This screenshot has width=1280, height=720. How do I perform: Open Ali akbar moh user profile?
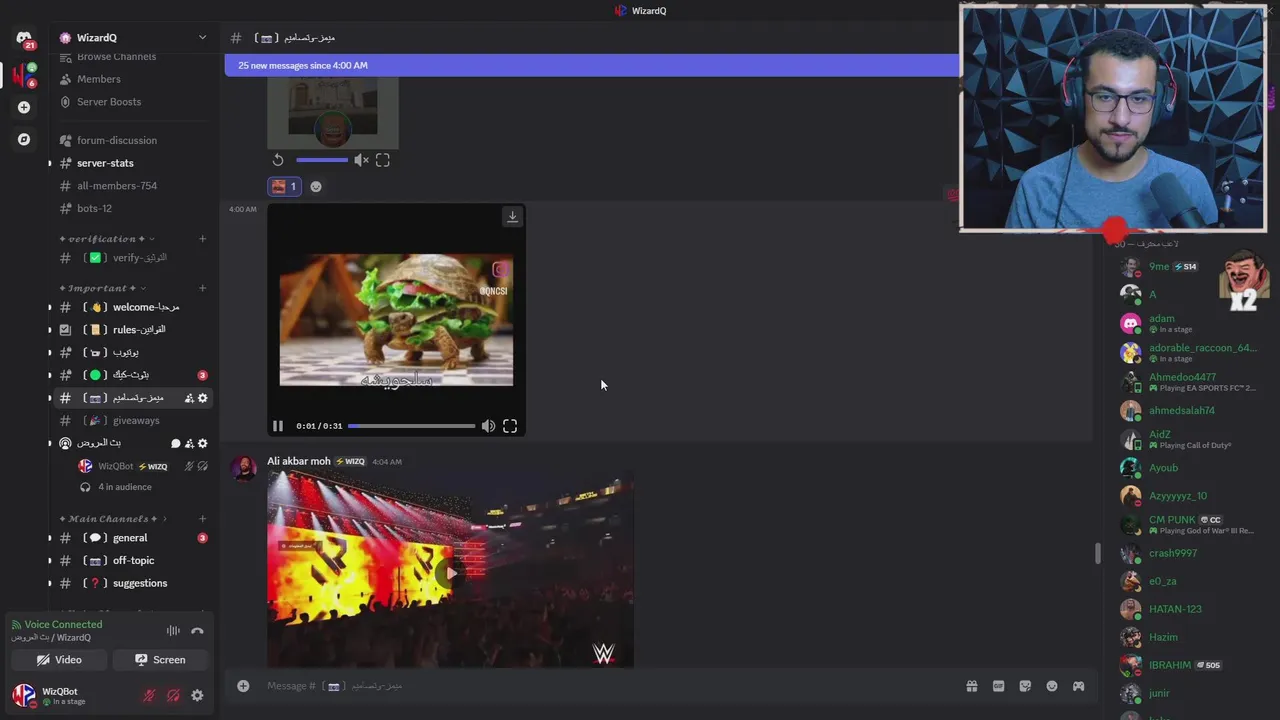[x=298, y=461]
